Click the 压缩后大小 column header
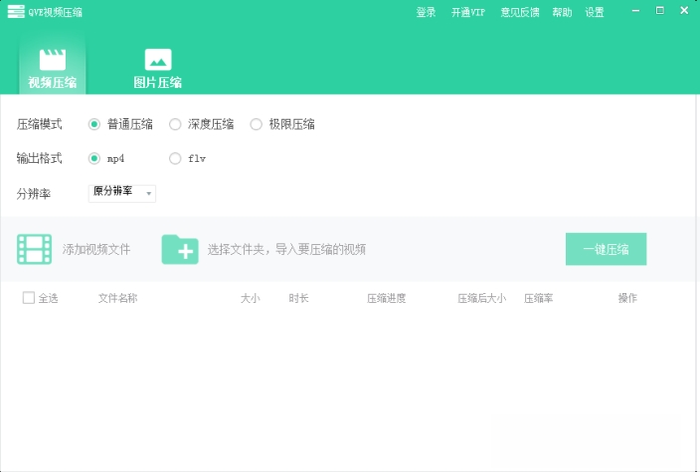This screenshot has height=472, width=700. (482, 298)
